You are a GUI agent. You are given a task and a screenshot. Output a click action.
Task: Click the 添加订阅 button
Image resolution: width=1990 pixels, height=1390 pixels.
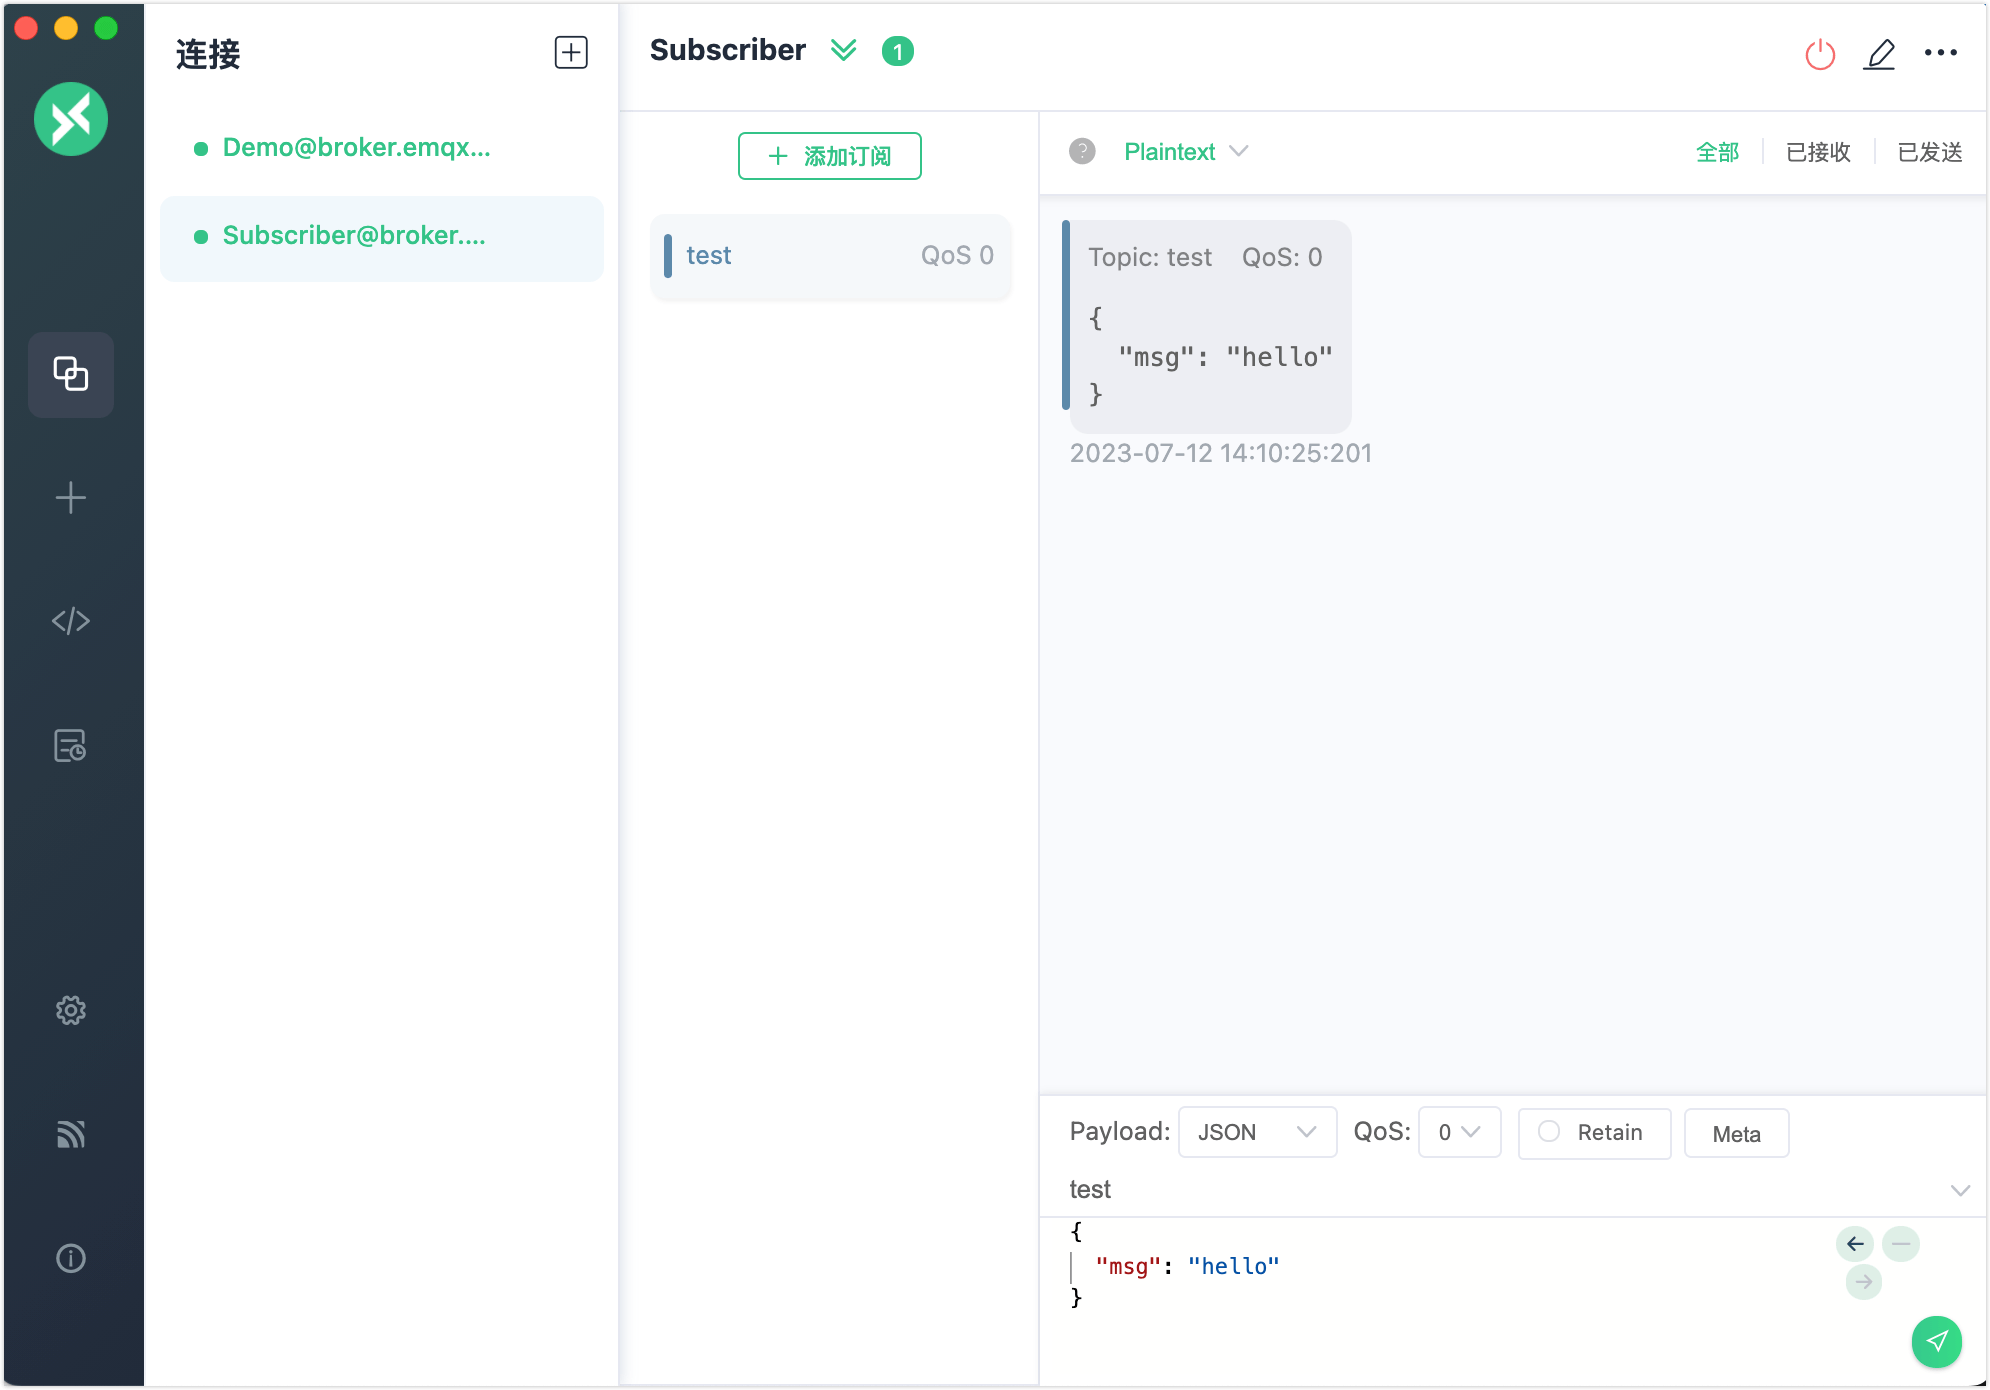tap(829, 156)
